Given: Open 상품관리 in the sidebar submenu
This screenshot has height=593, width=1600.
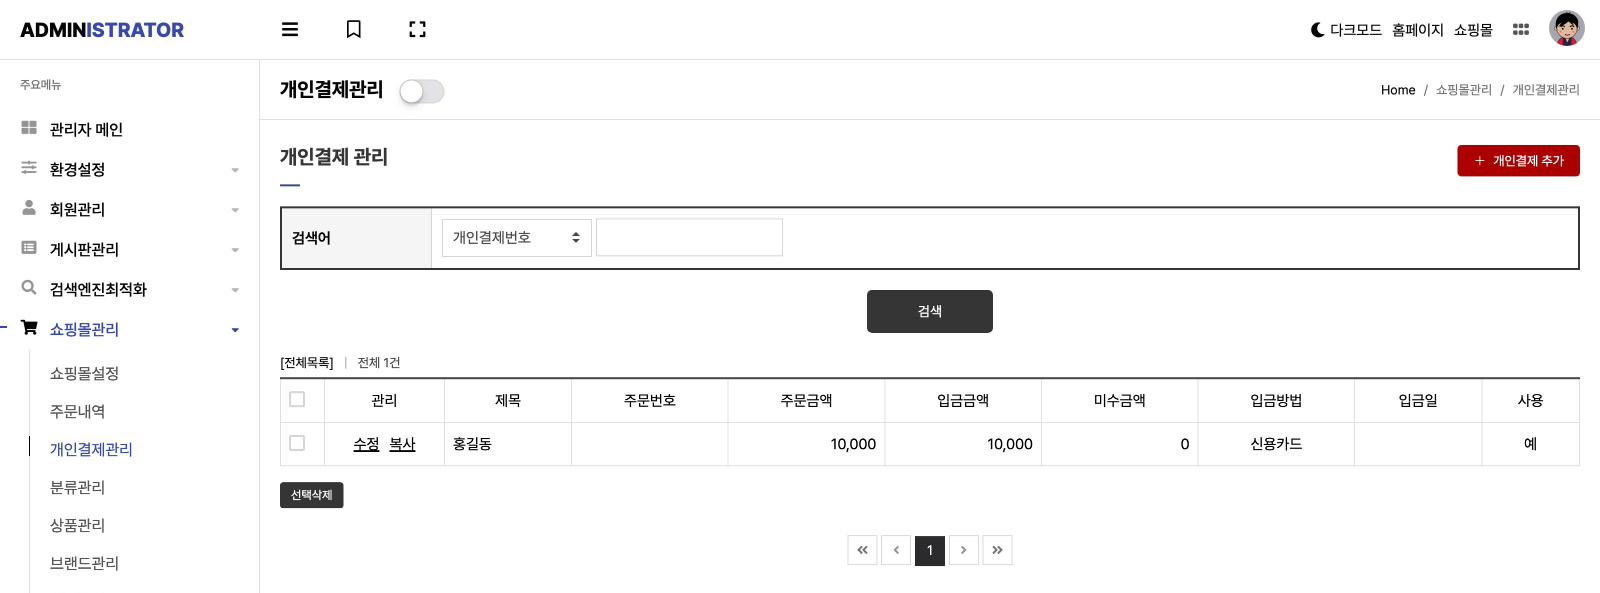Looking at the screenshot, I should click(78, 525).
